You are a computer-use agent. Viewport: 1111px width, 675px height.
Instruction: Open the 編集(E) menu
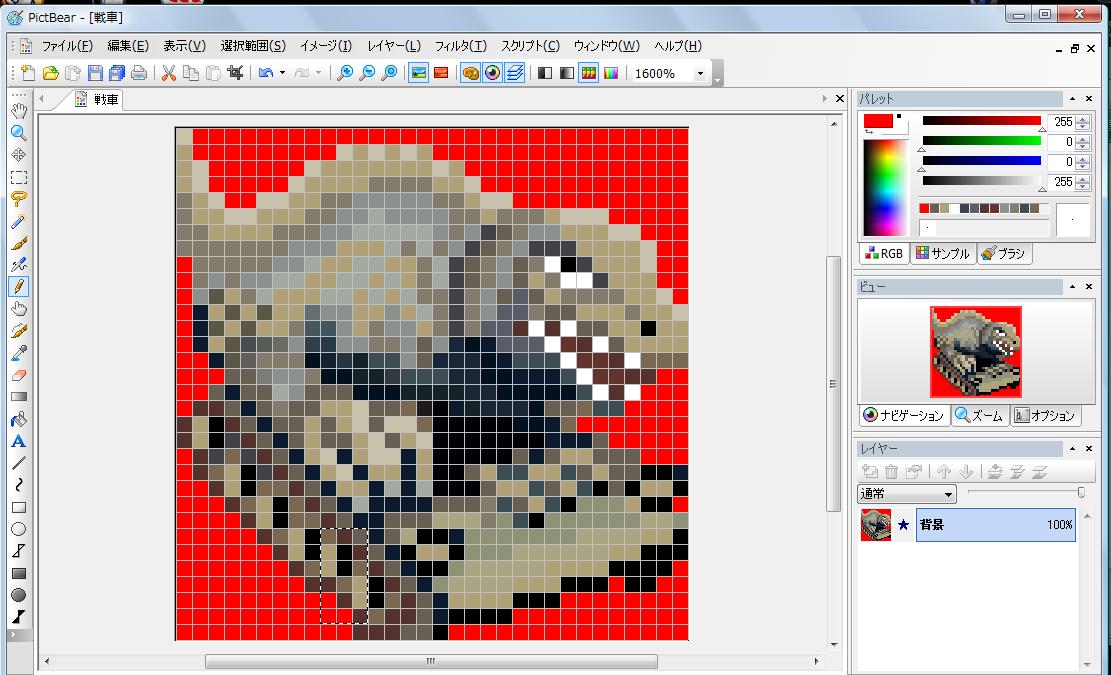128,46
